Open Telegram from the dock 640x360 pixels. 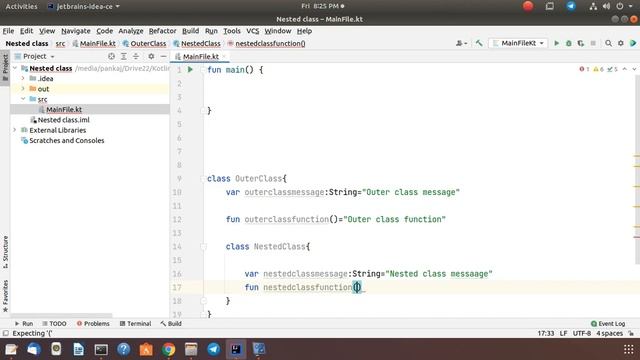click(x=213, y=349)
